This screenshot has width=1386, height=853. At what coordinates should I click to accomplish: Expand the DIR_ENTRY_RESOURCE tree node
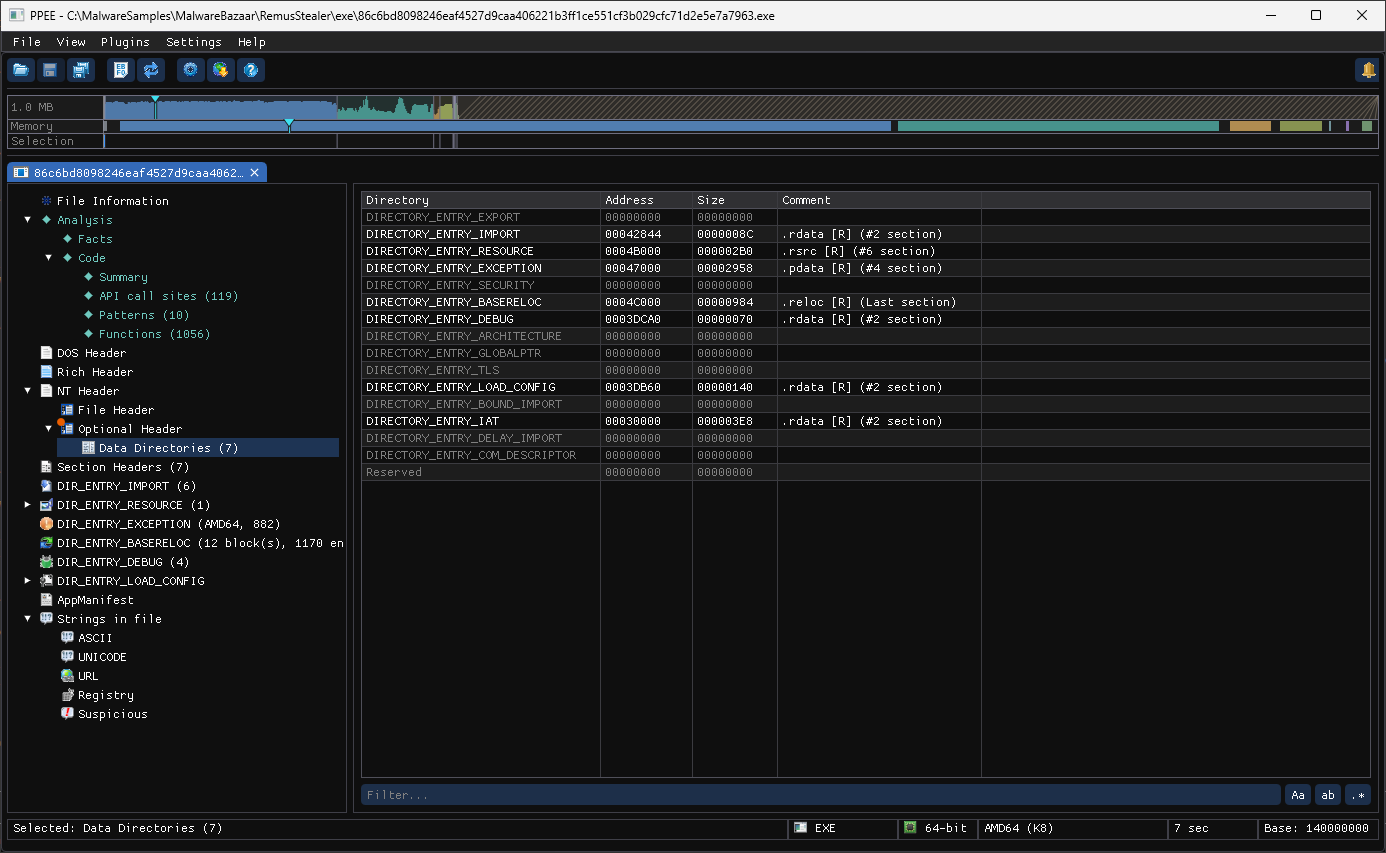click(28, 505)
